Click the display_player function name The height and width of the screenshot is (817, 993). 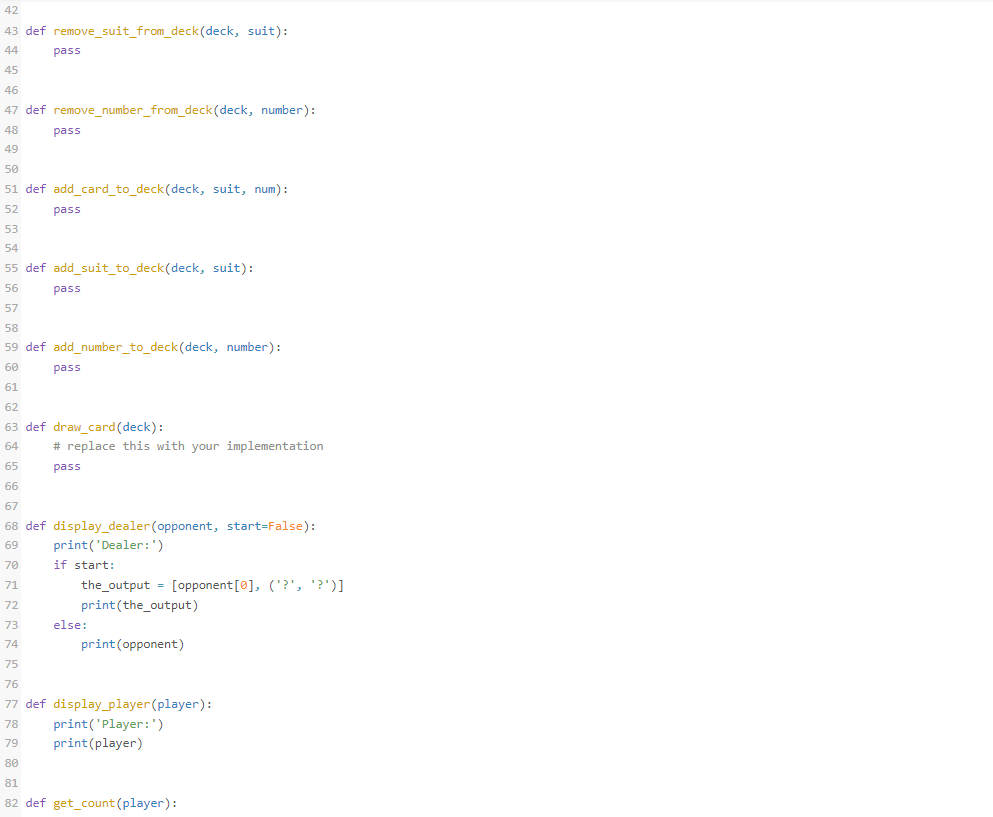pyautogui.click(x=99, y=704)
